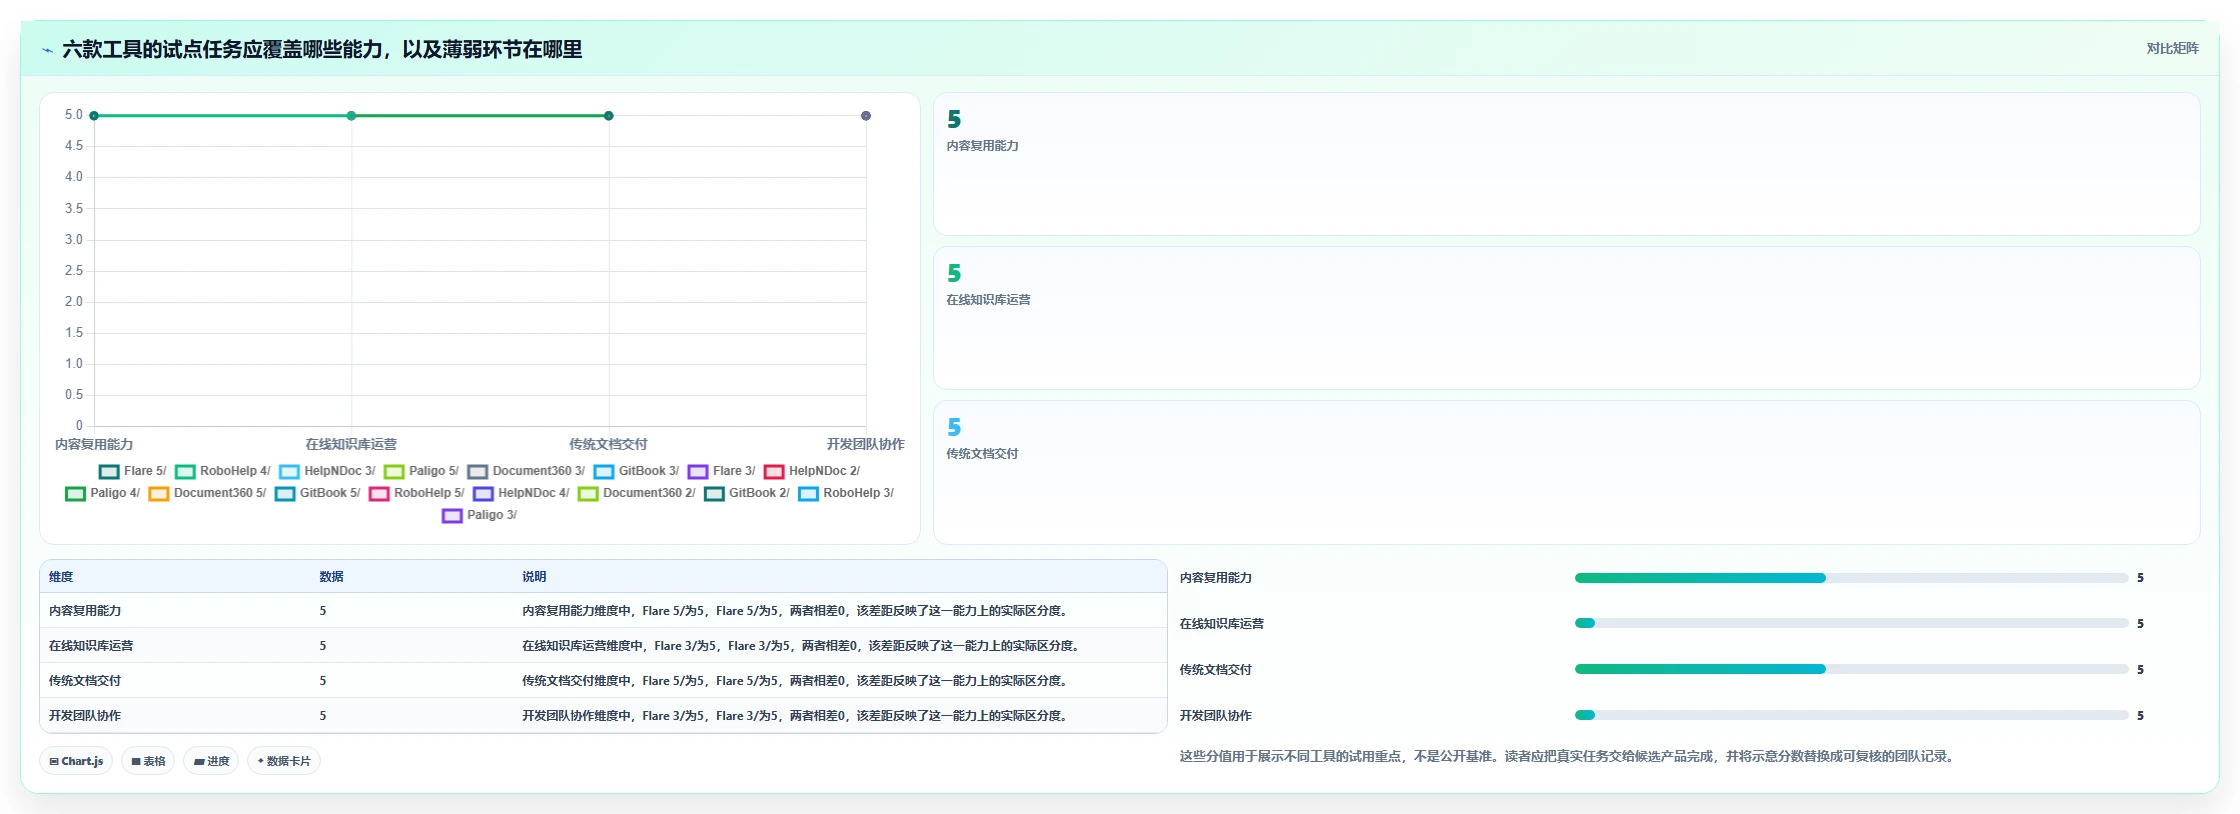2240x814 pixels.
Task: Click the chart point above 内容复用能力
Action: point(94,116)
